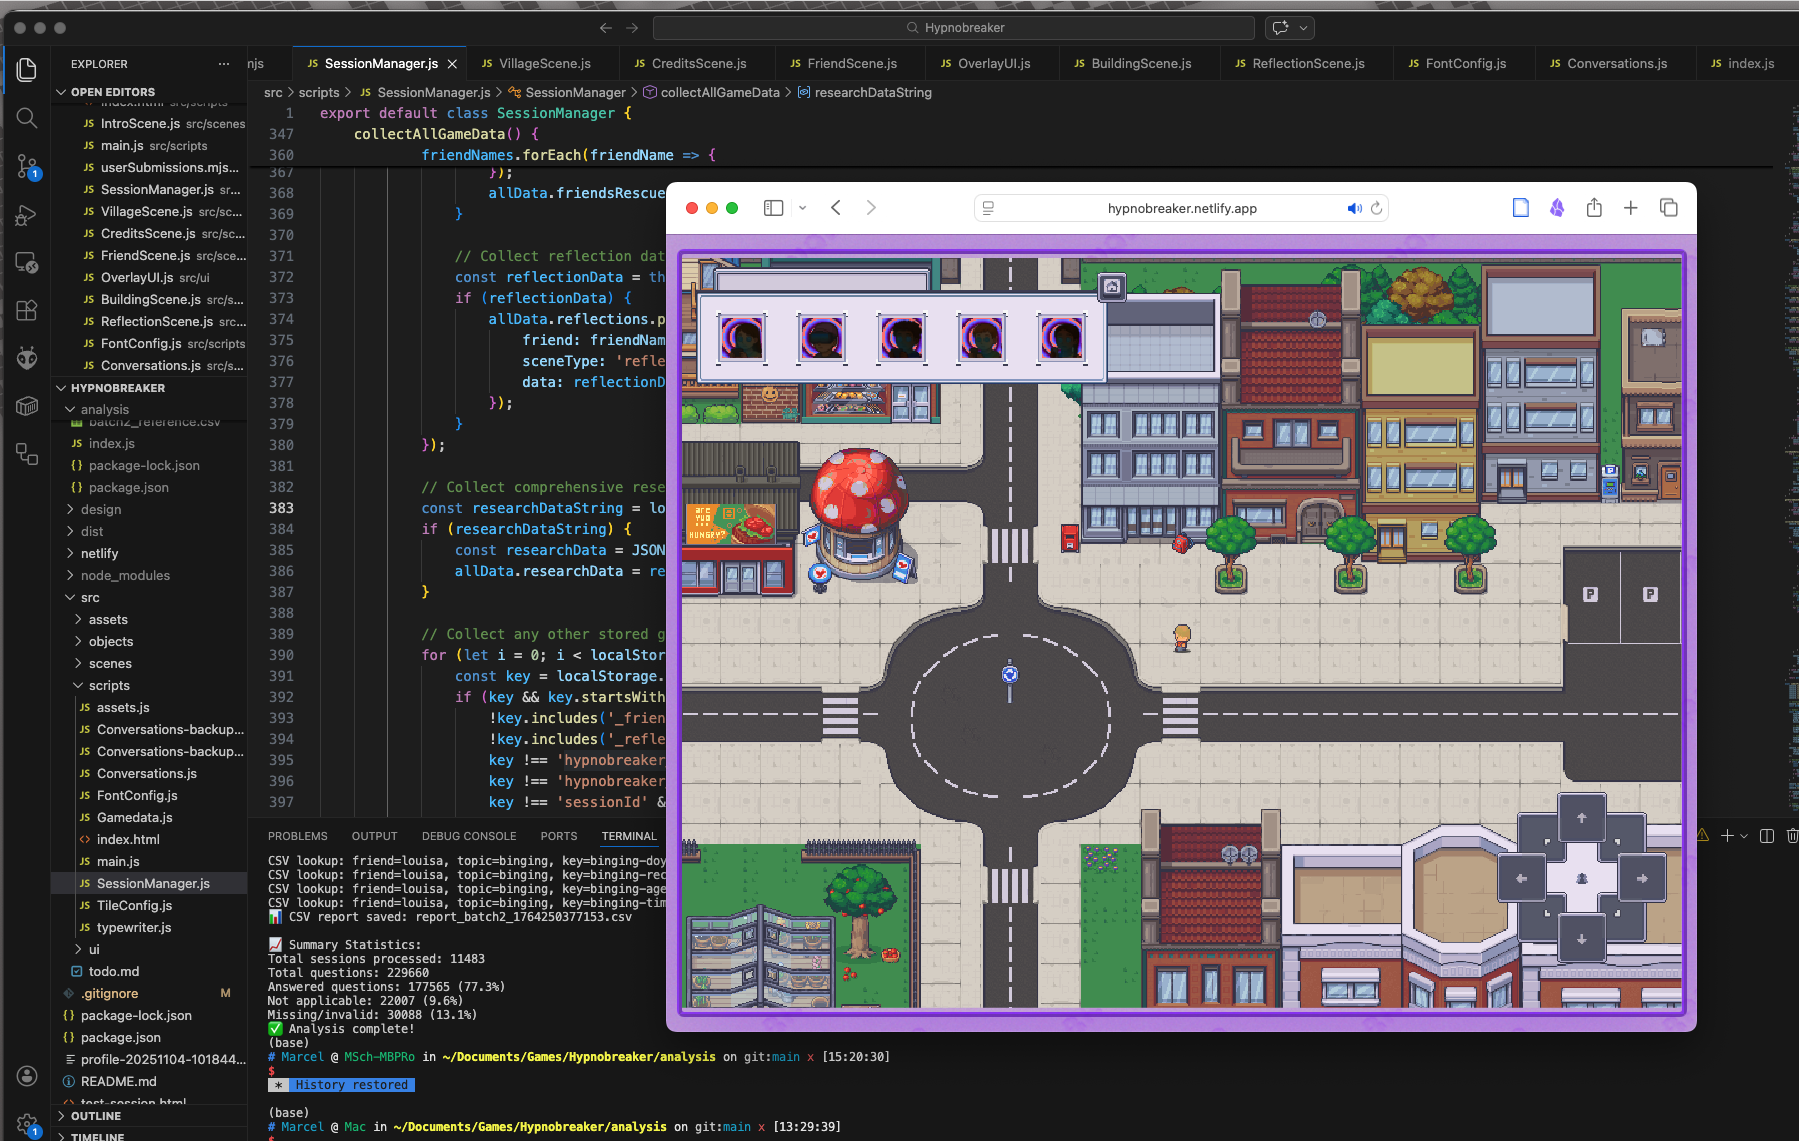Screen dimensions: 1799x1141
Task: Open the Safari sidebar dropdown chevron
Action: point(802,208)
